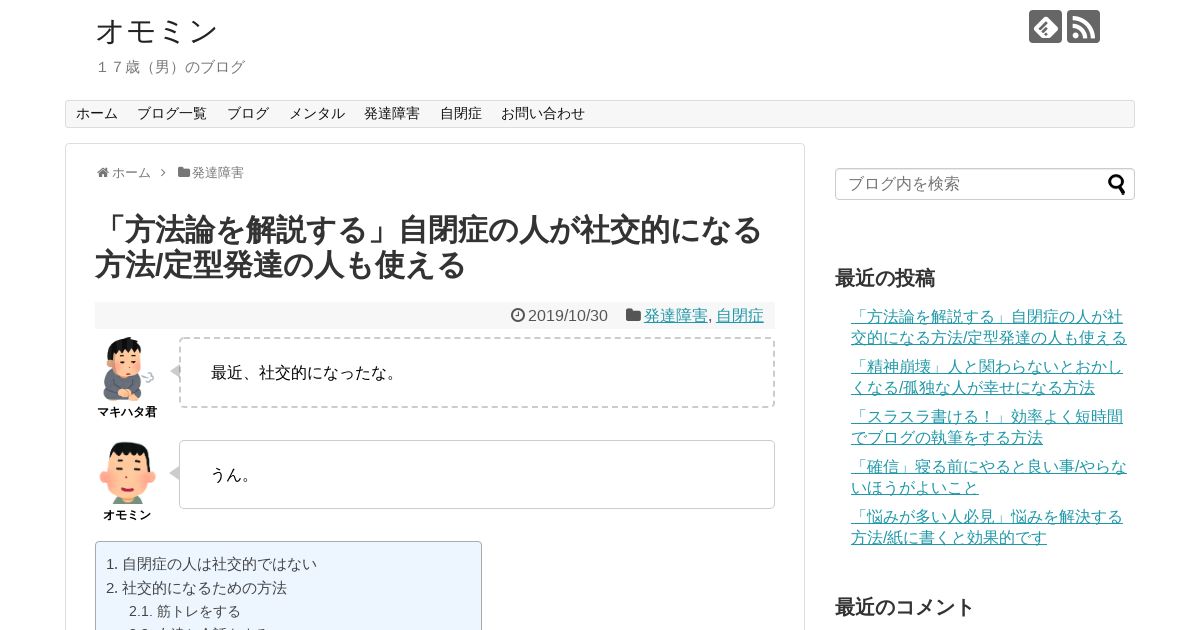Open the ブログ menu item
Image resolution: width=1200 pixels, height=630 pixels.
click(x=248, y=114)
